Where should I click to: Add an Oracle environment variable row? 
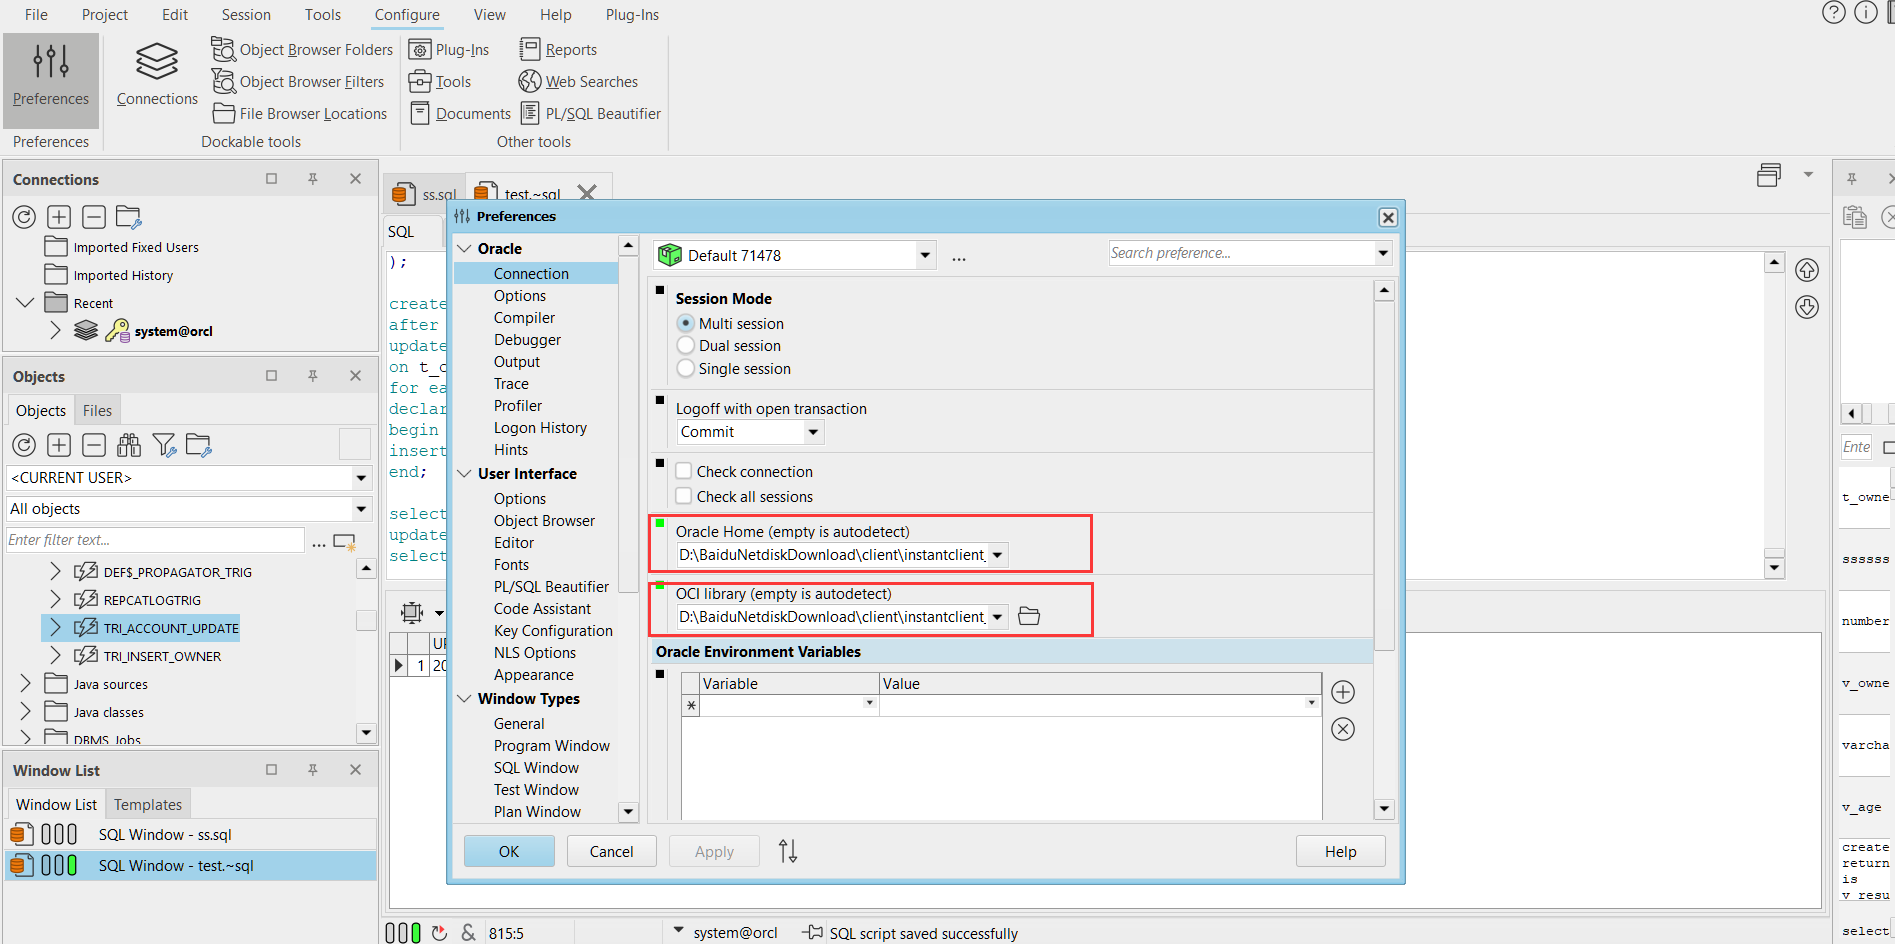point(1343,692)
